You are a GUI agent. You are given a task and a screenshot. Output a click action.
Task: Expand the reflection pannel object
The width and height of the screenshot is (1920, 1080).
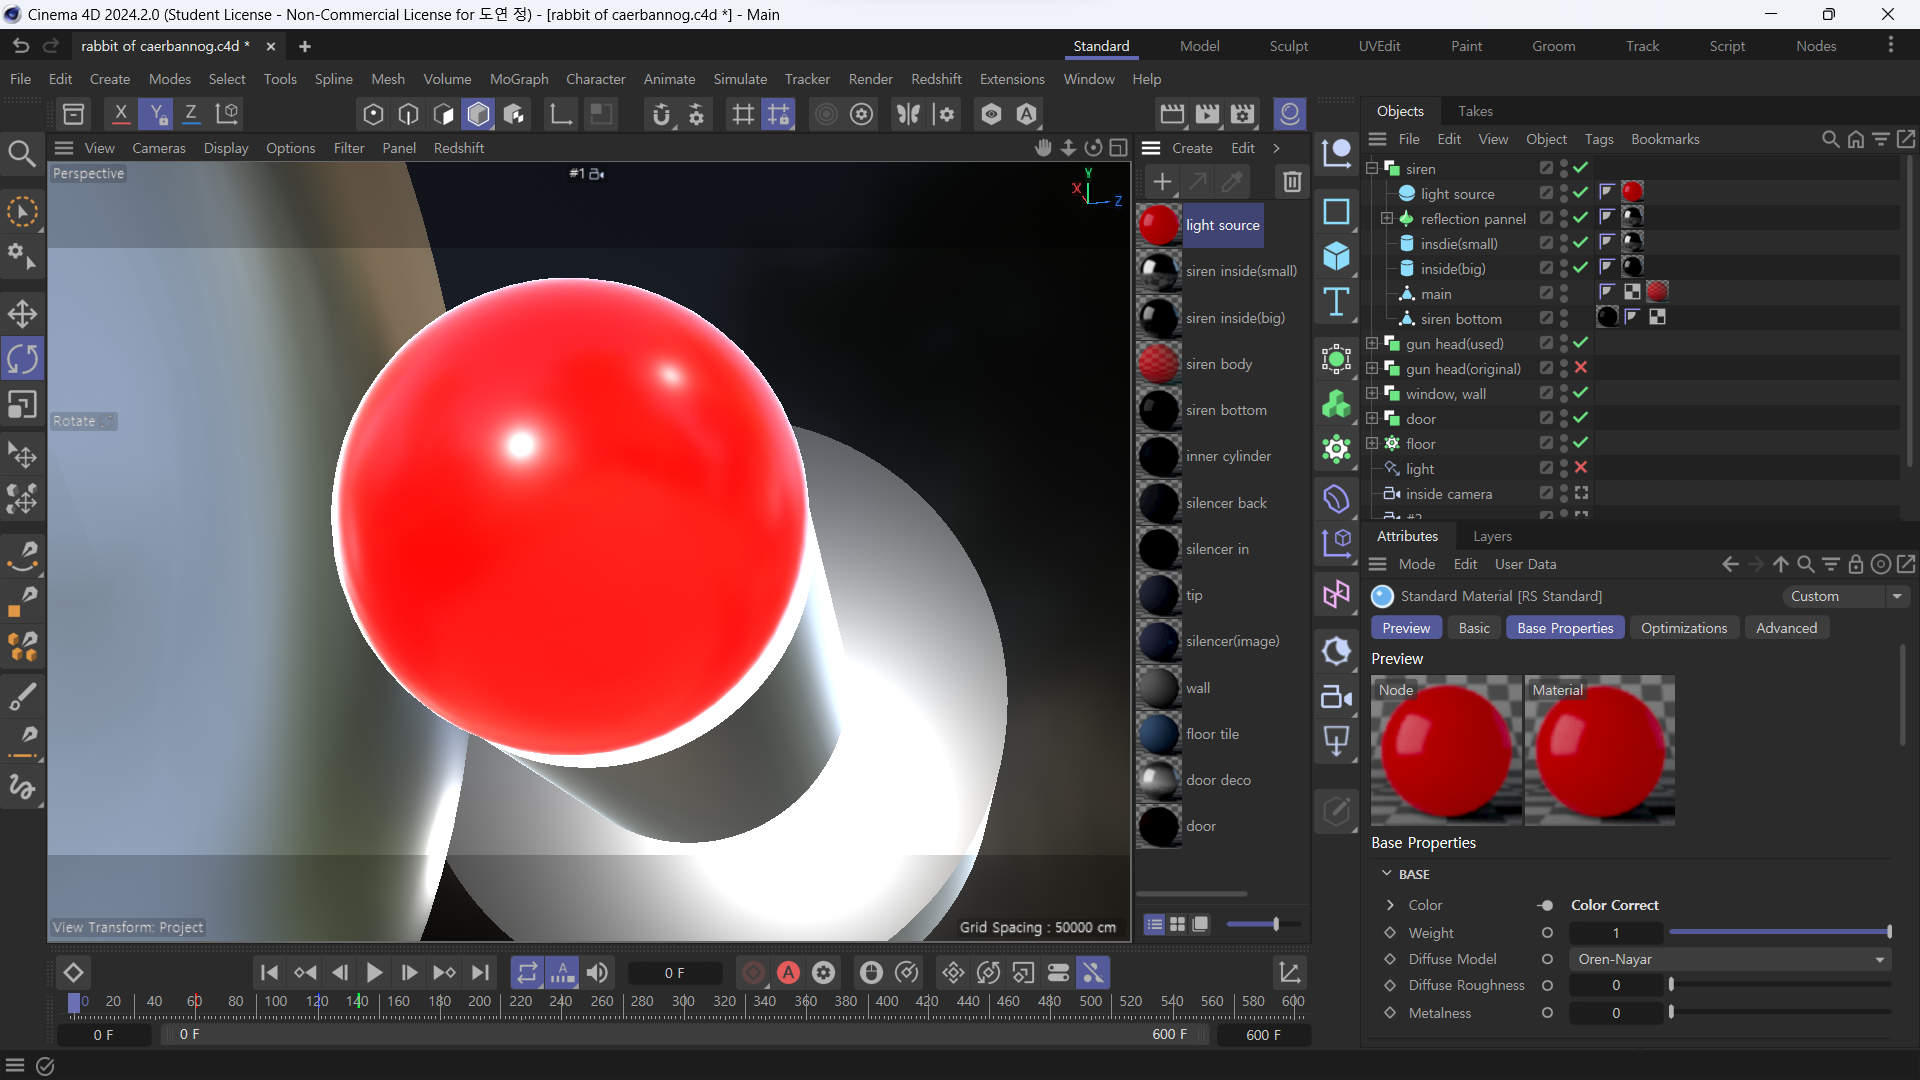[x=1387, y=218]
